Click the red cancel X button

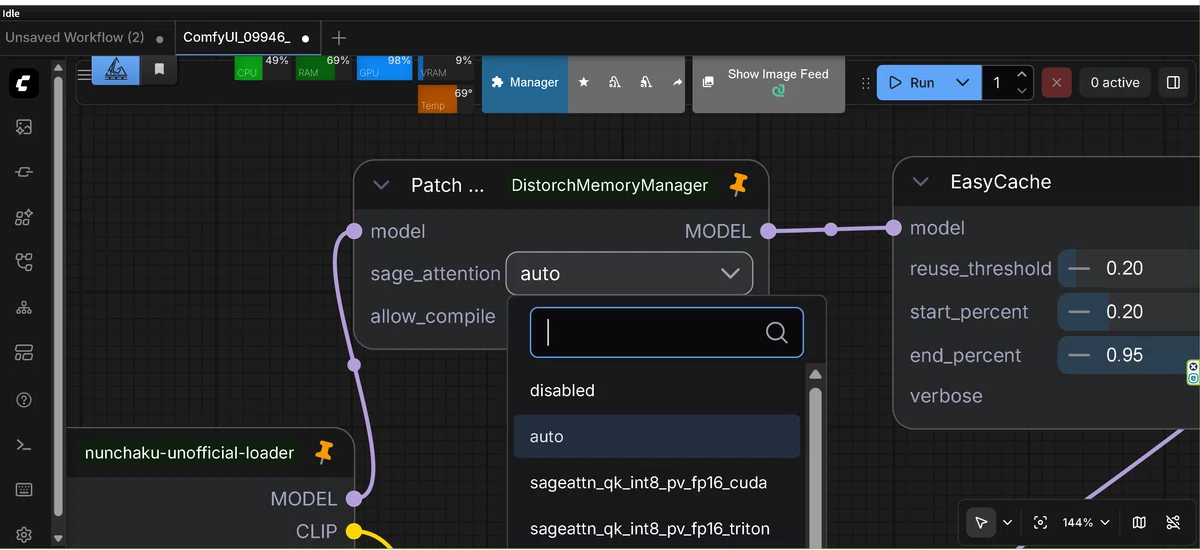(x=1057, y=83)
